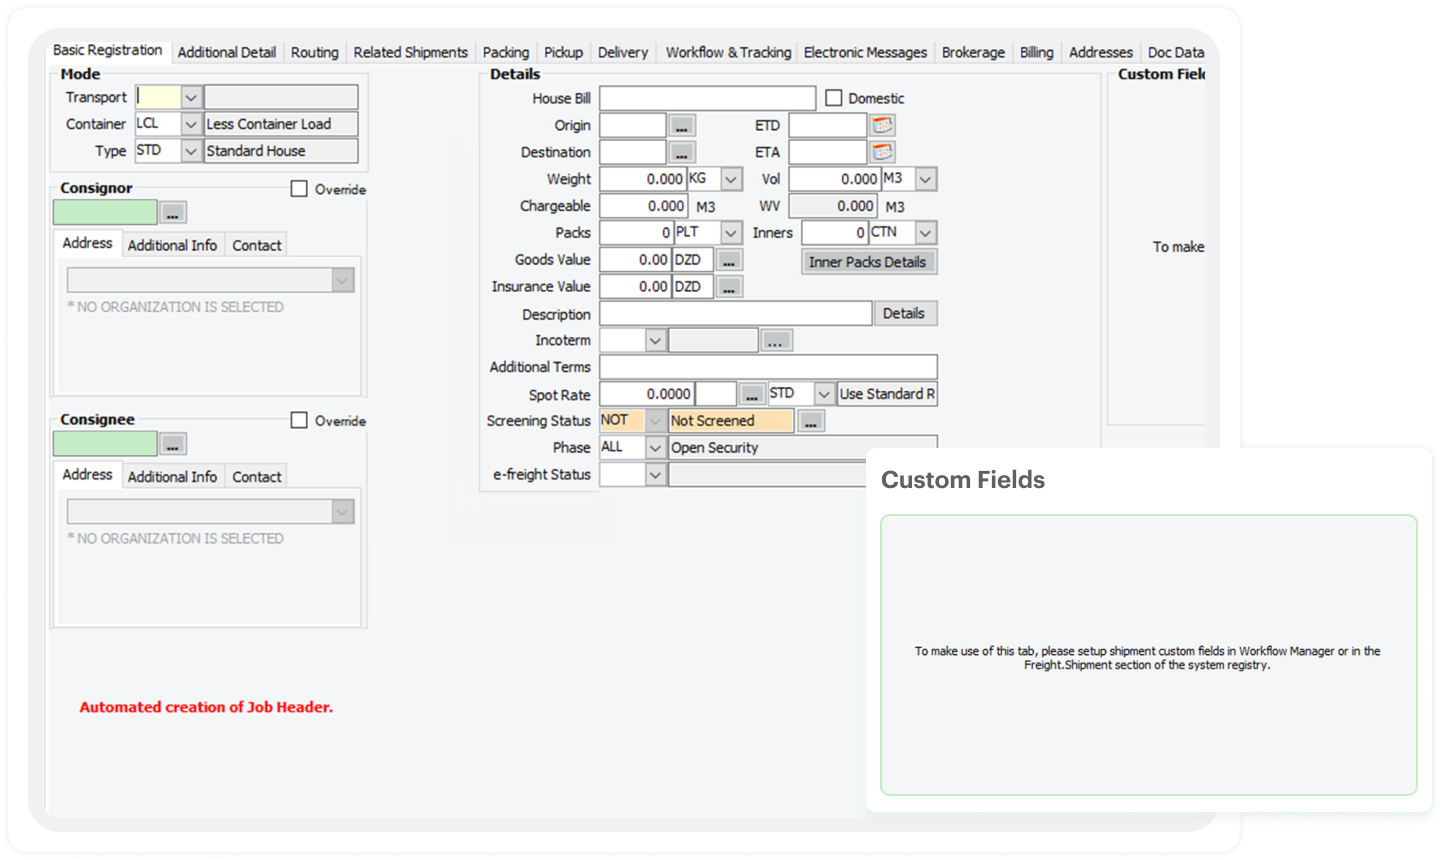Expand the Transport mode dropdown
The width and height of the screenshot is (1440, 860).
click(191, 98)
